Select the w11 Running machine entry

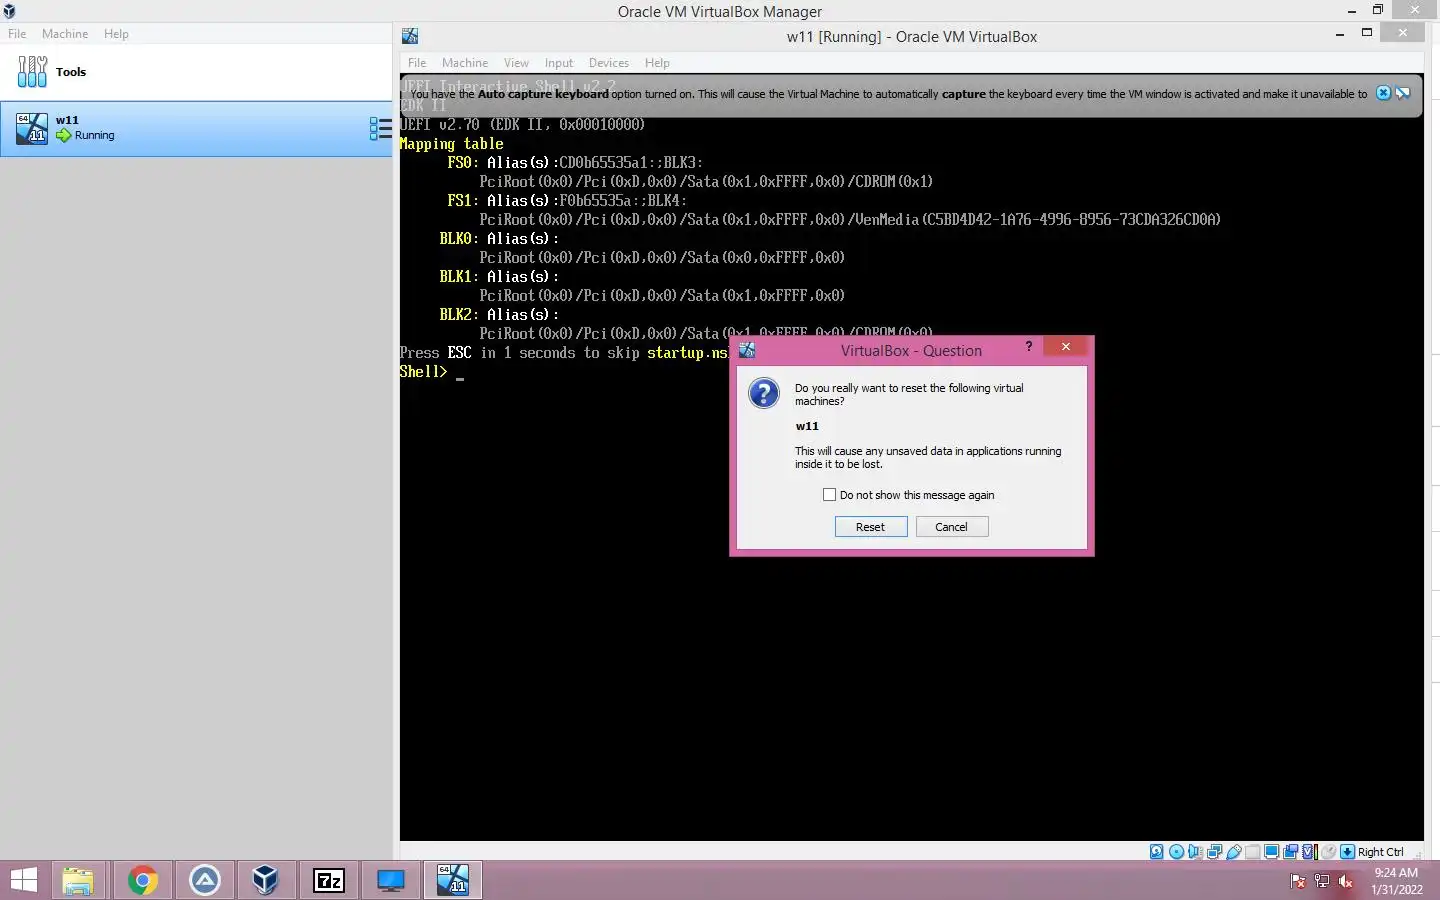pyautogui.click(x=196, y=128)
